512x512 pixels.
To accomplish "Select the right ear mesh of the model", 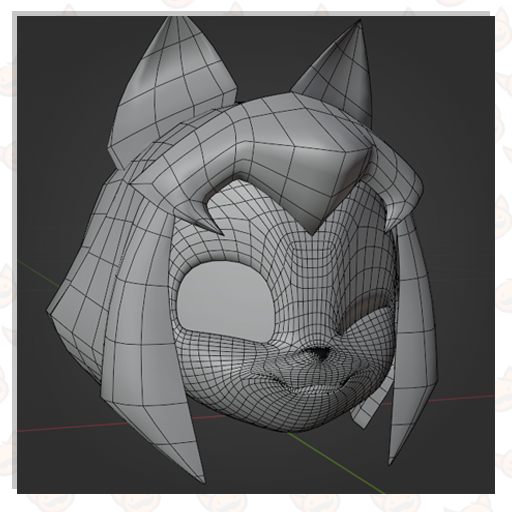I will point(337,73).
